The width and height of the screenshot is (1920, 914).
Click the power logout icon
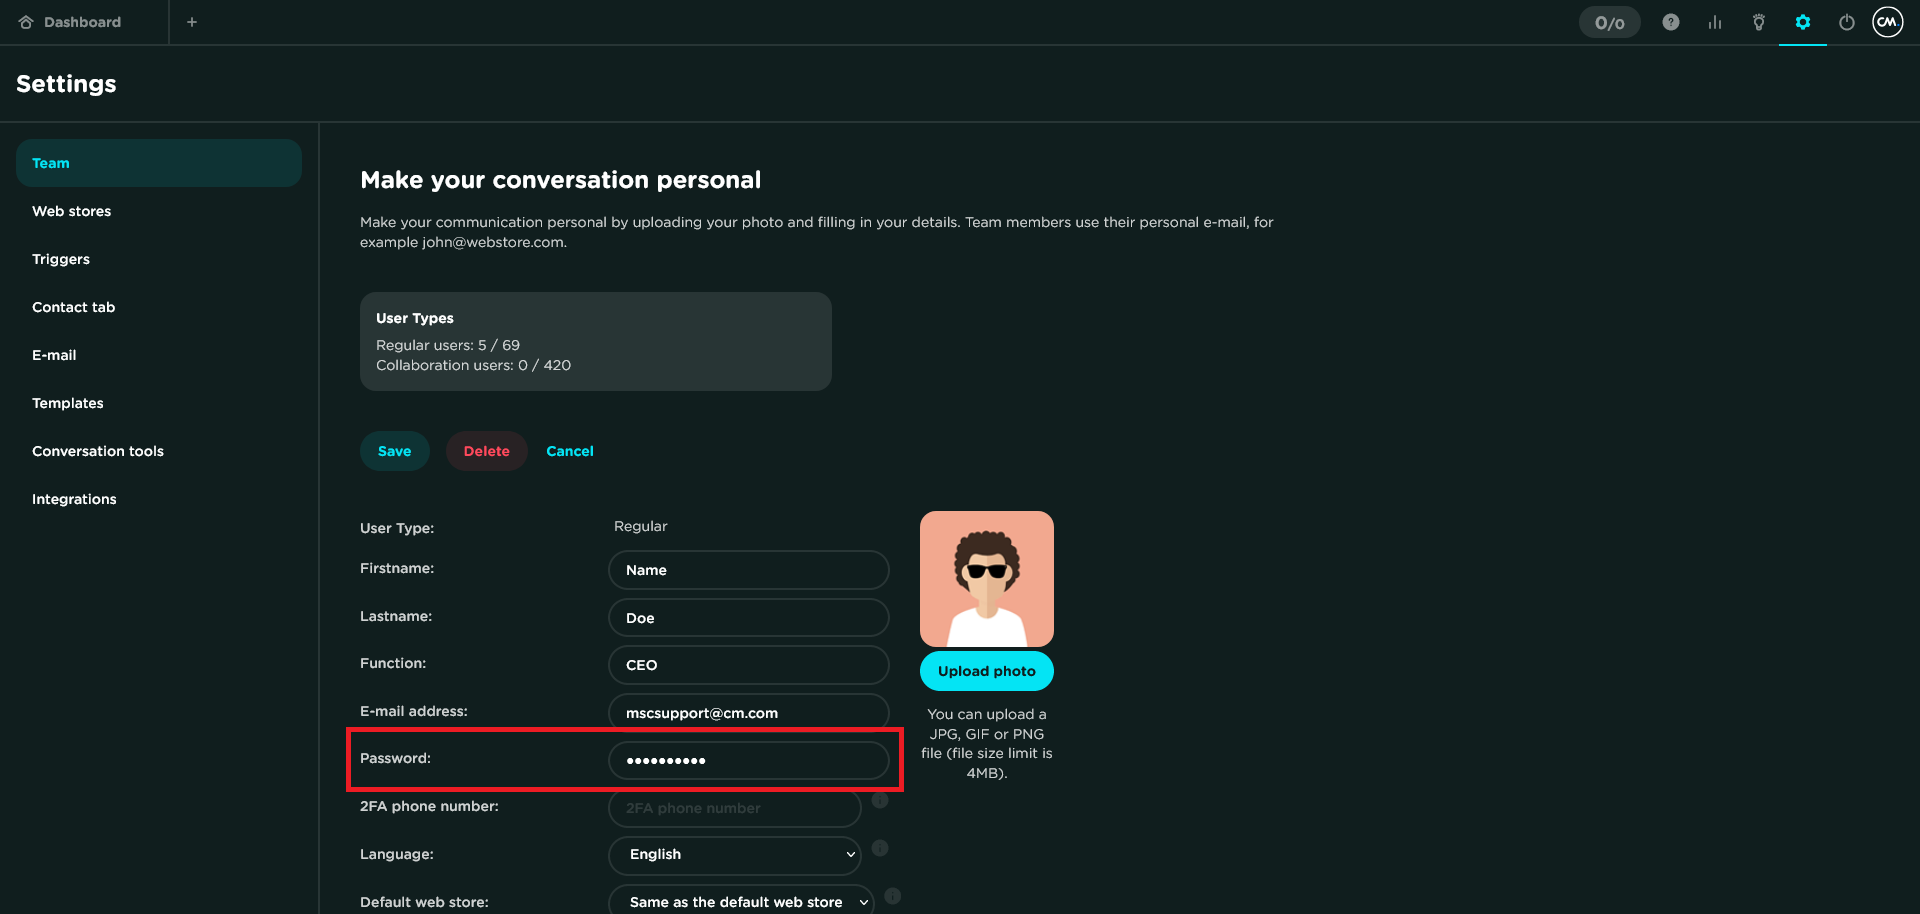(1846, 22)
